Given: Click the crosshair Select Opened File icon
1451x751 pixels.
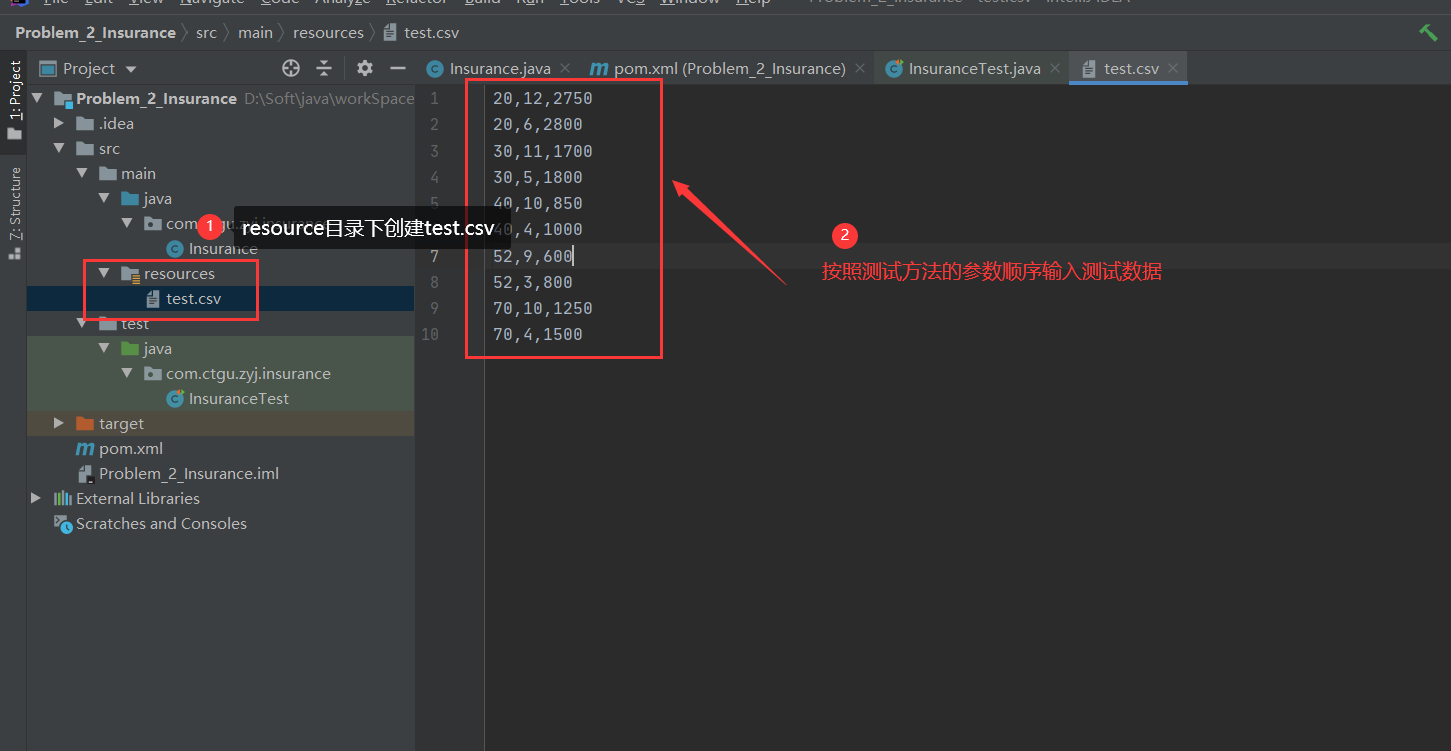Looking at the screenshot, I should [290, 68].
